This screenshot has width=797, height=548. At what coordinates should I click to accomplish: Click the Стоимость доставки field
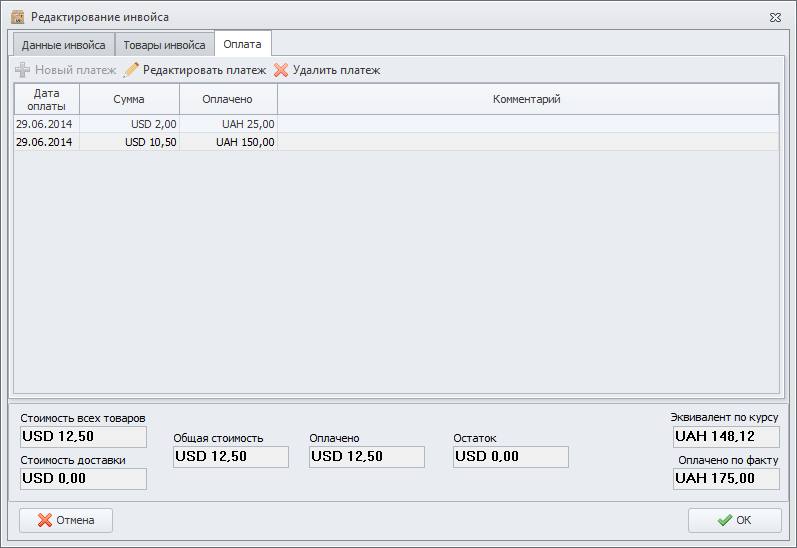click(83, 479)
